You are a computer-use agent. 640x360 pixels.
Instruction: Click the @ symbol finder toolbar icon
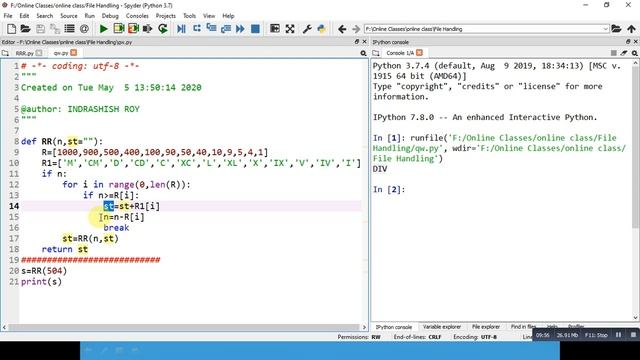coord(84,29)
